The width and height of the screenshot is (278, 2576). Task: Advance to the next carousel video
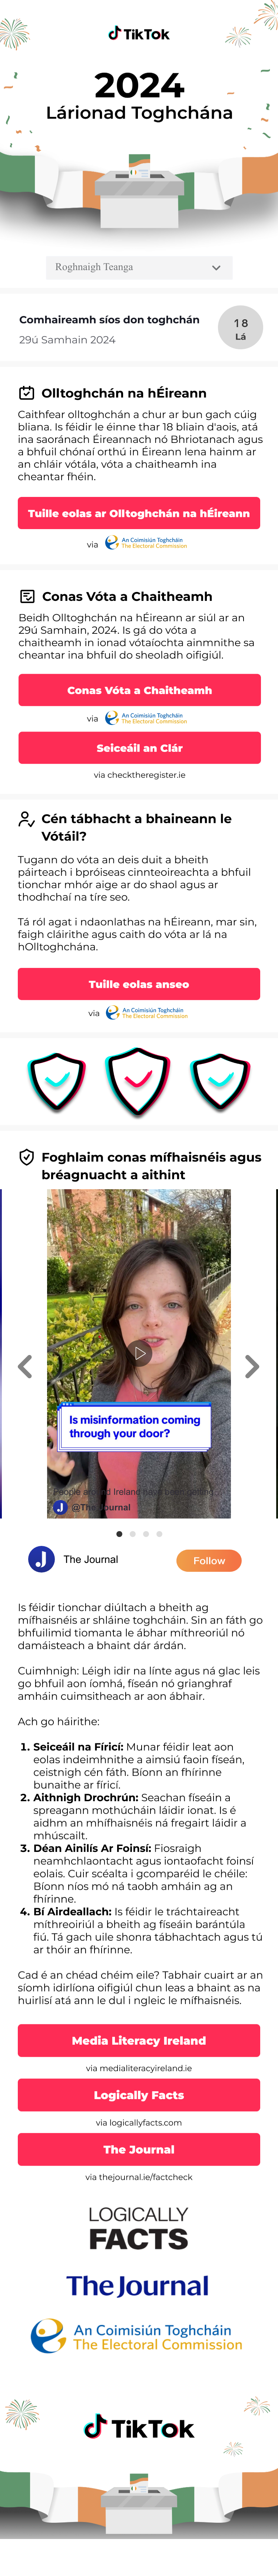252,1366
